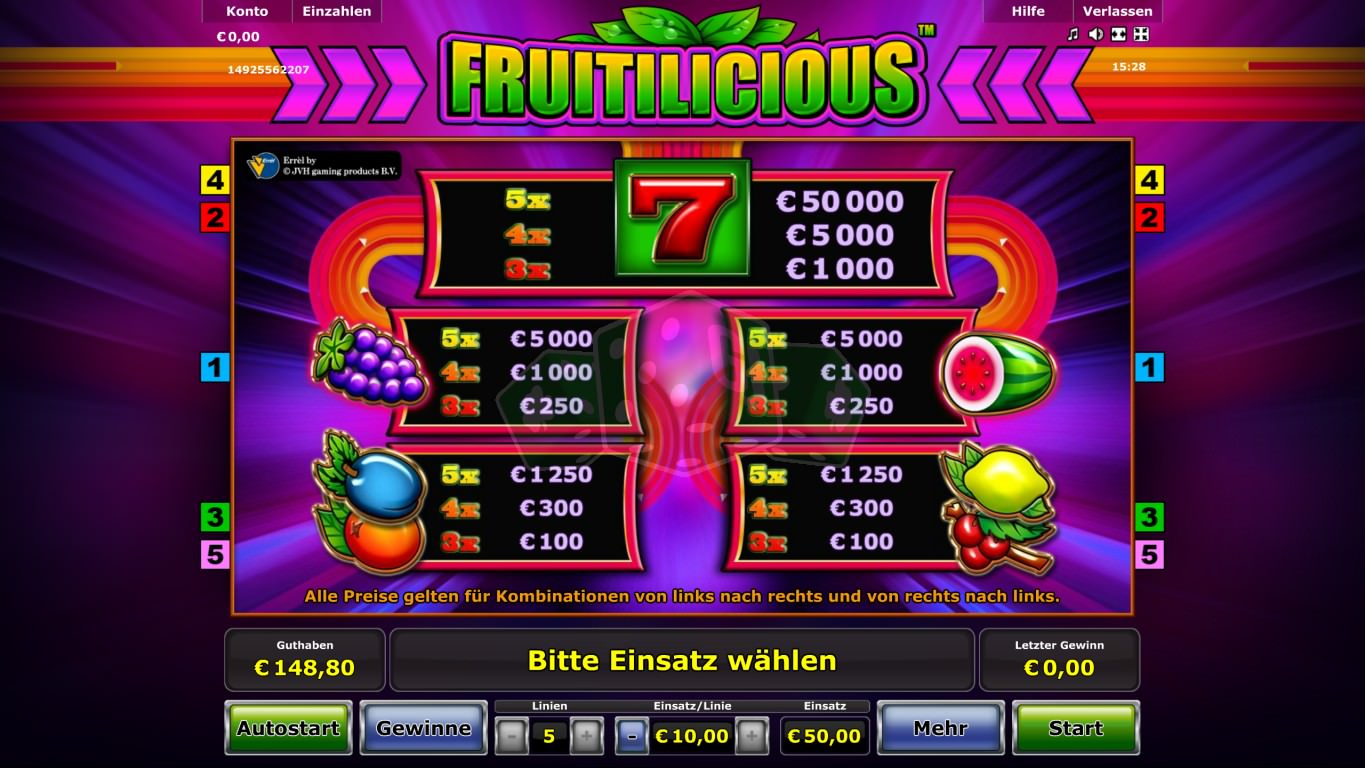The height and width of the screenshot is (768, 1365).
Task: Decrease number of Linien with minus
Action: click(511, 737)
